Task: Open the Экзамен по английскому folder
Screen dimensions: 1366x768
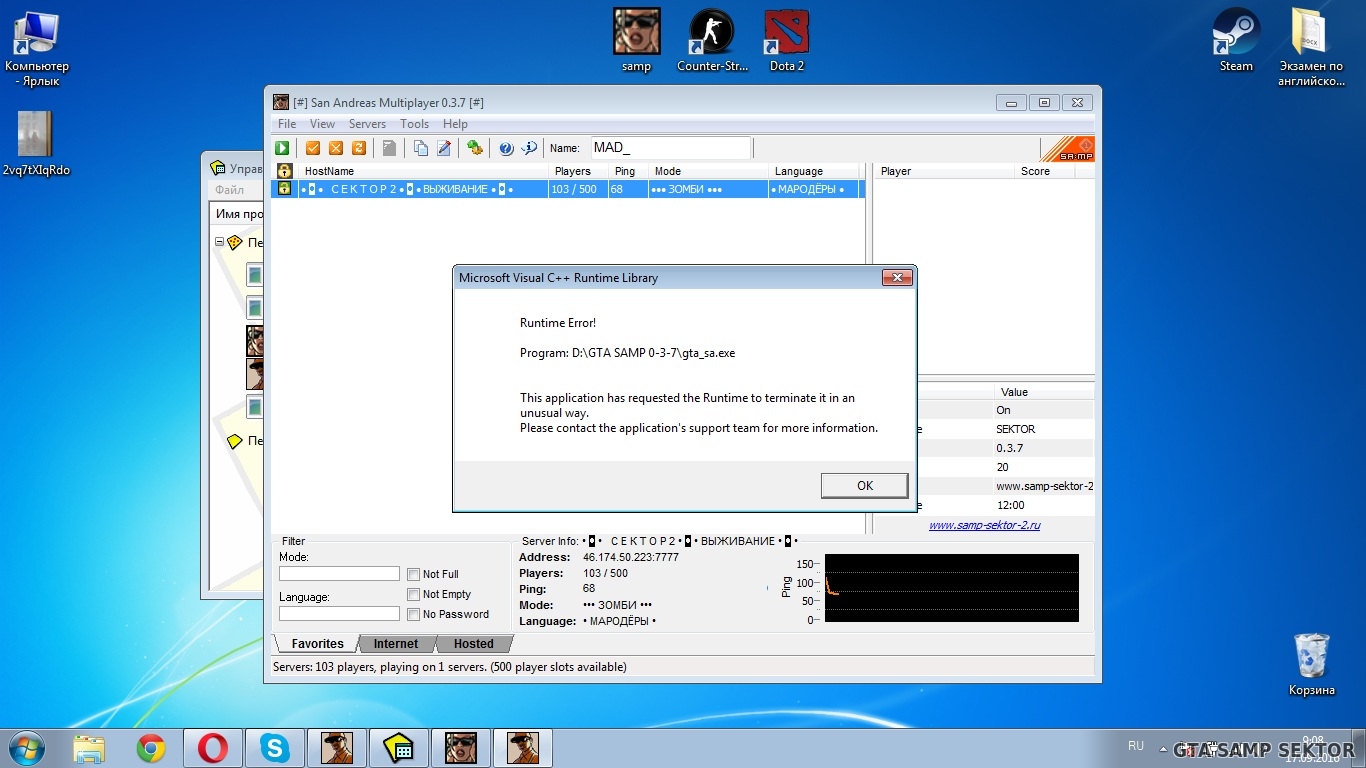Action: (1311, 47)
